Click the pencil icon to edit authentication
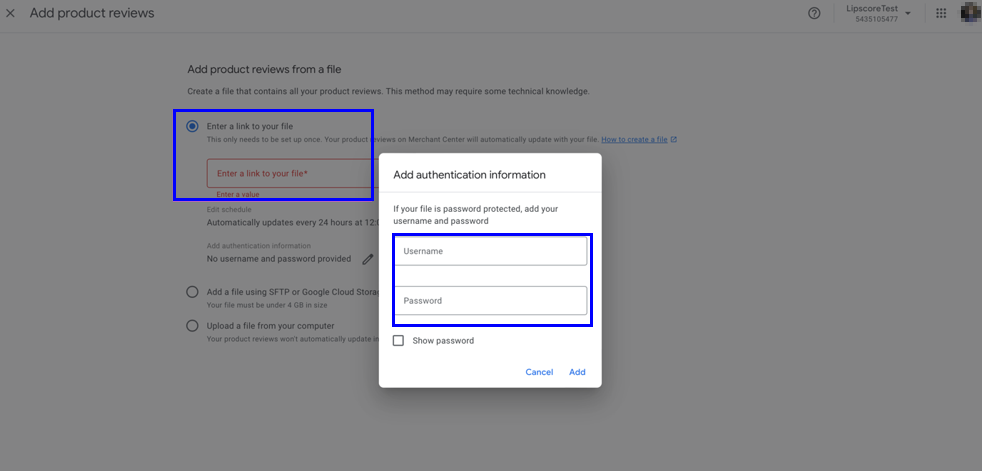 [368, 259]
